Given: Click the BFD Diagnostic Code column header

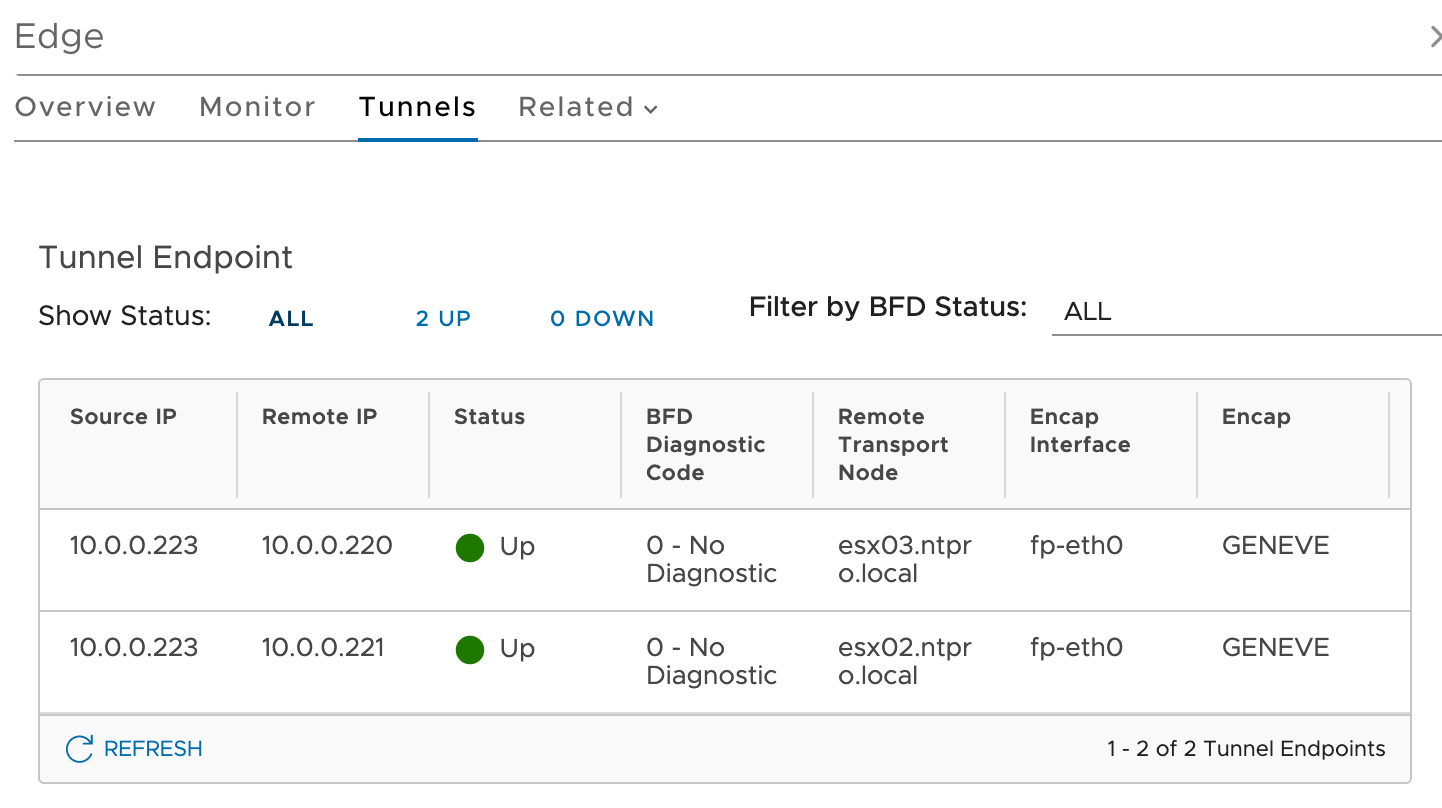Looking at the screenshot, I should click(x=706, y=445).
